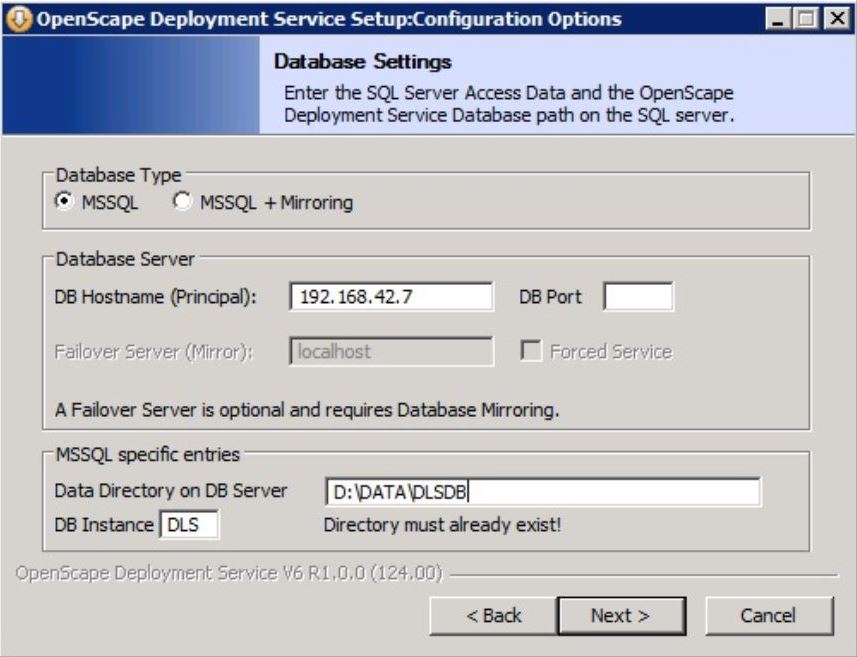Image resolution: width=857 pixels, height=657 pixels.
Task: Minimize the setup window
Action: pyautogui.click(x=778, y=19)
